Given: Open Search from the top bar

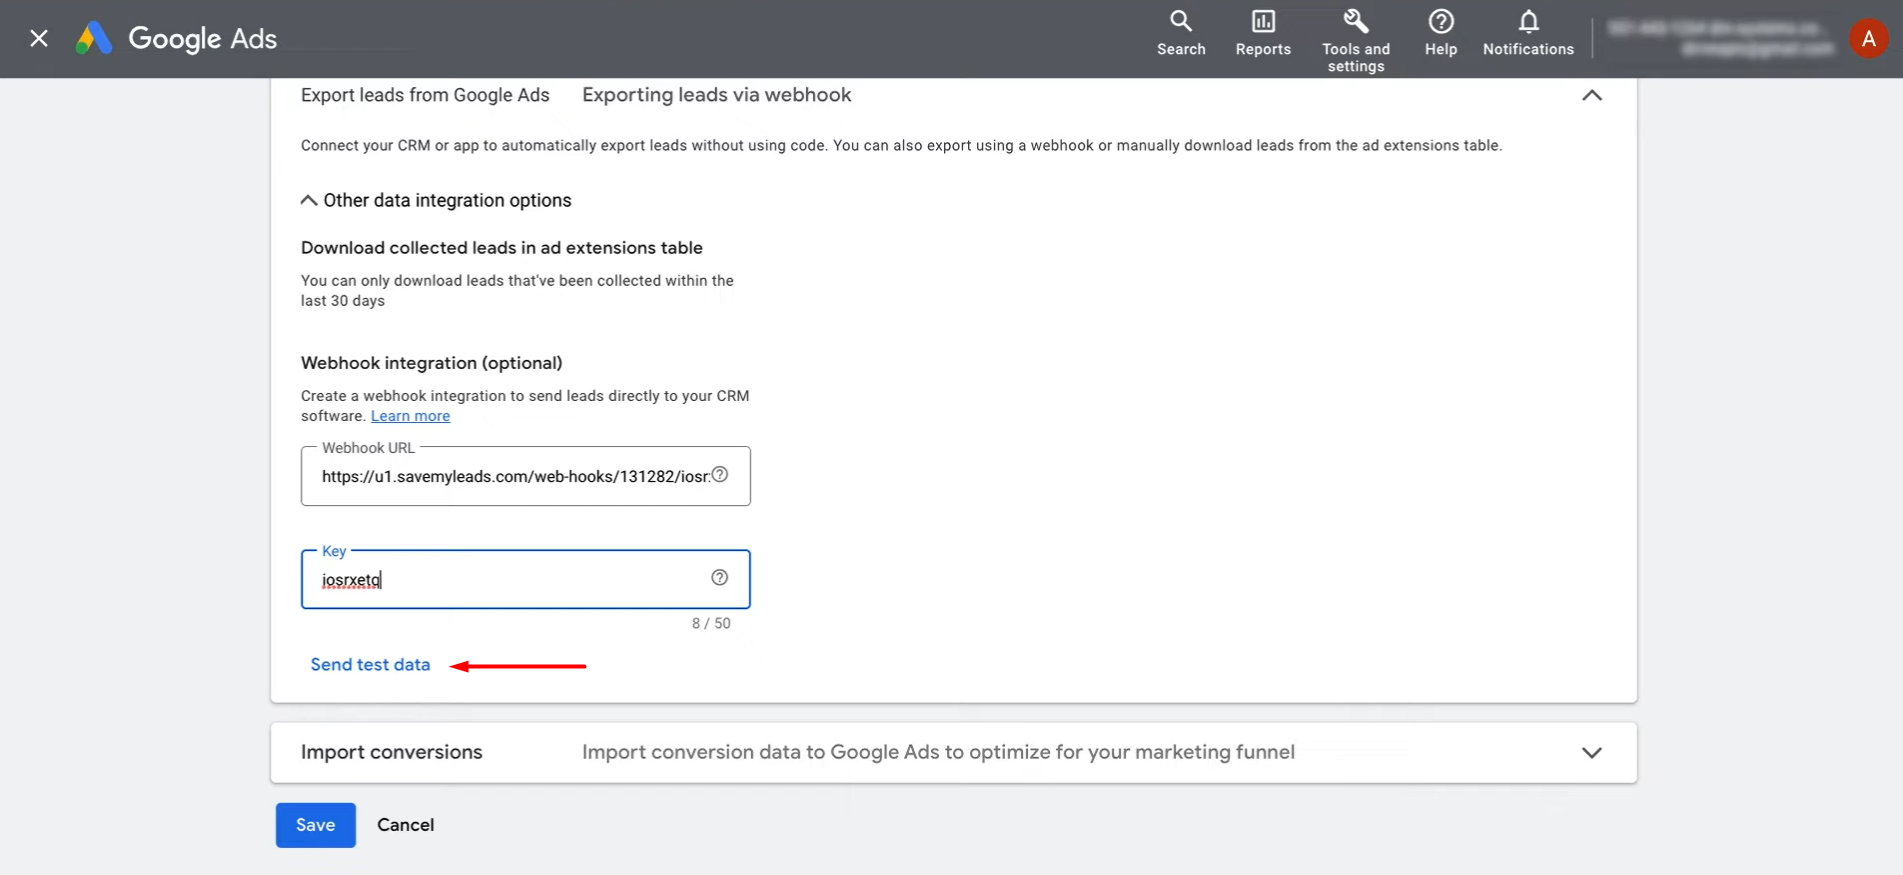Looking at the screenshot, I should coord(1181,33).
